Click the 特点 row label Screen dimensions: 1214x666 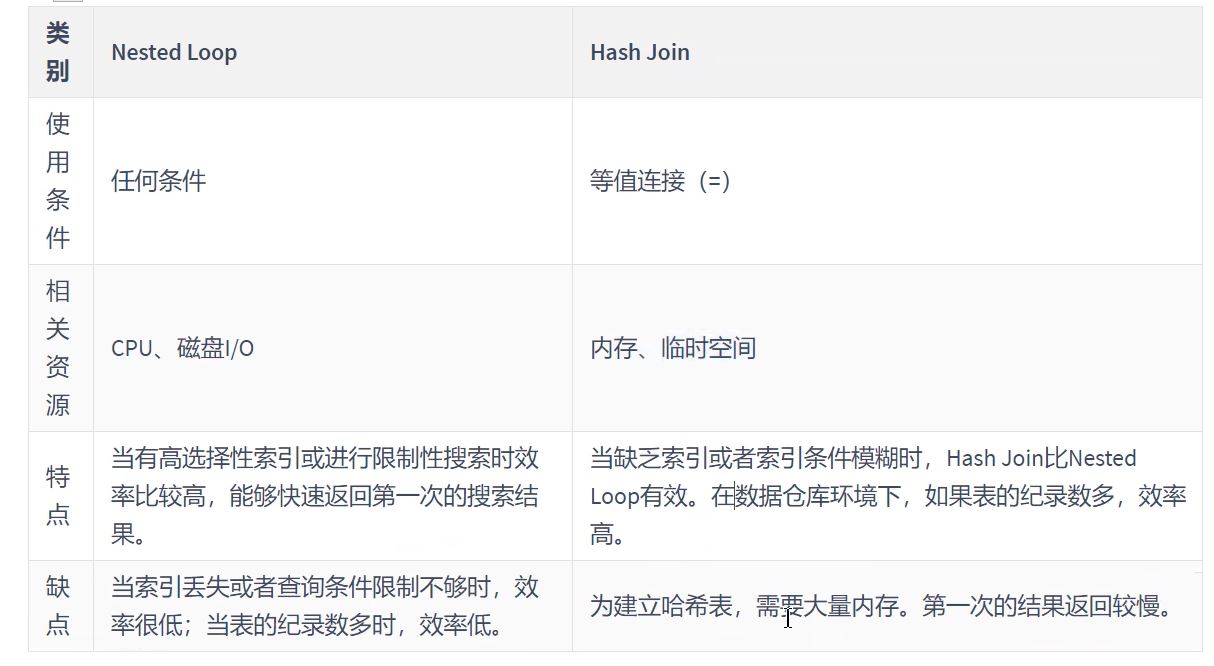coord(60,496)
